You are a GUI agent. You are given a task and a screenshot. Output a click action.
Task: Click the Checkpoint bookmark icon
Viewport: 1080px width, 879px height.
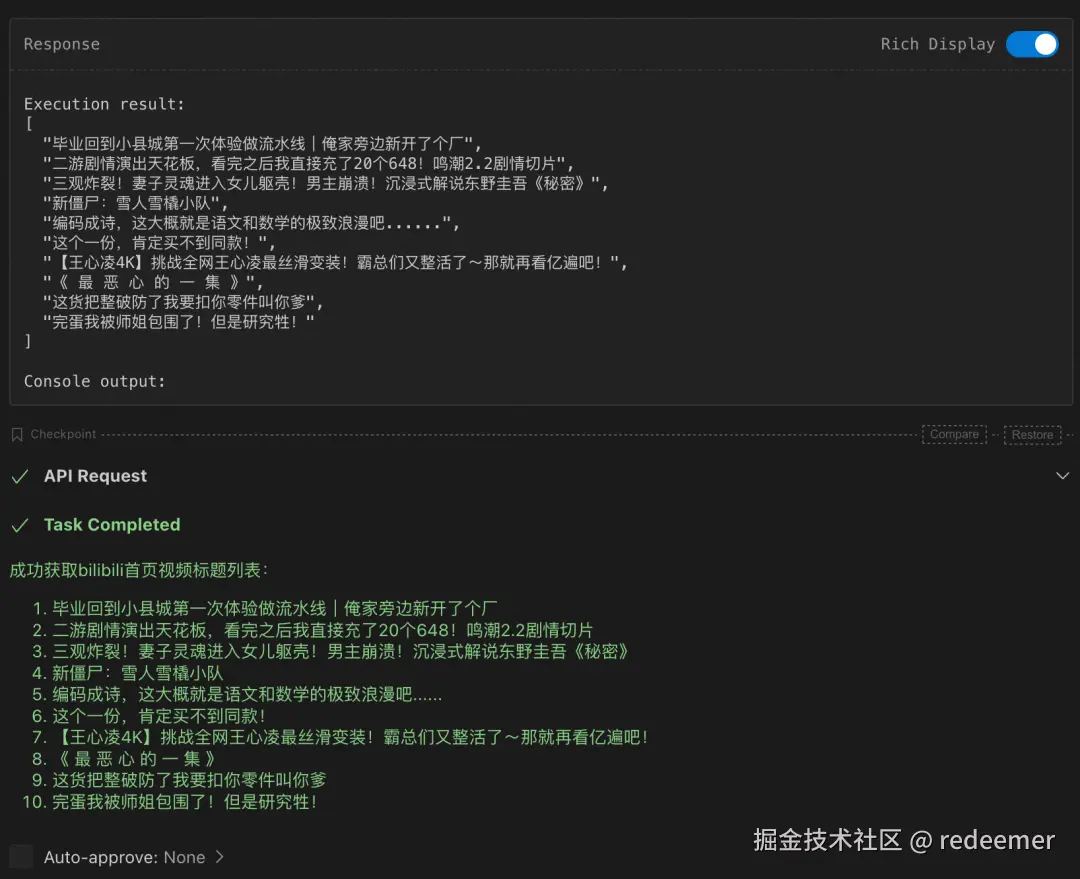coord(17,435)
